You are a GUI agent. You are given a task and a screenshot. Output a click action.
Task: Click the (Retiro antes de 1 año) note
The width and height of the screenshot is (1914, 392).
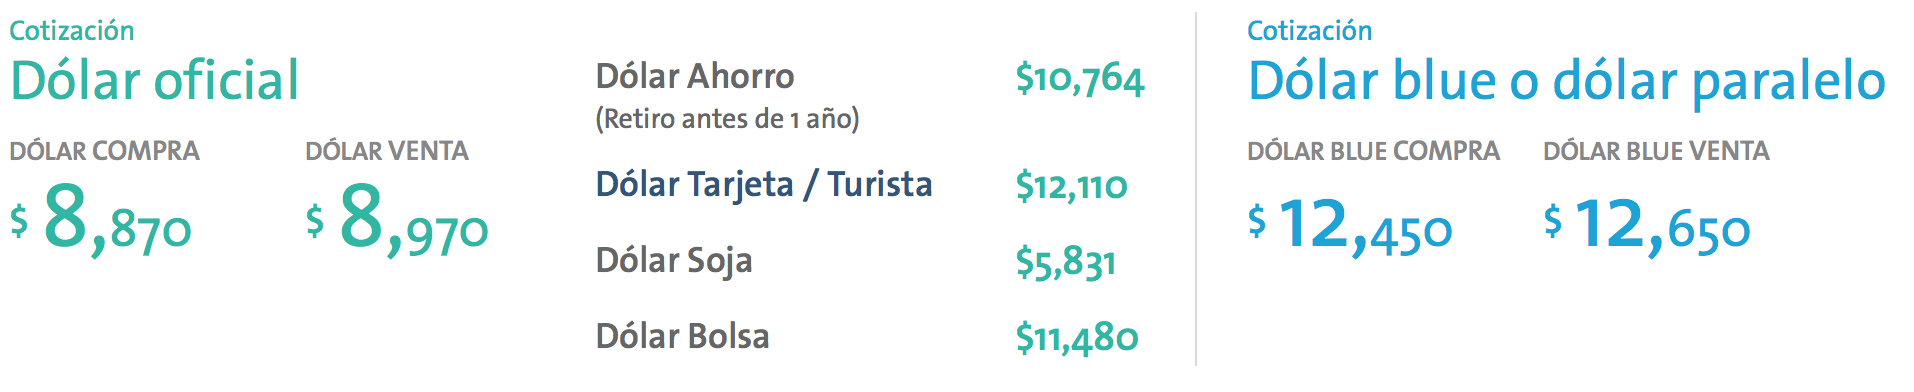(728, 119)
